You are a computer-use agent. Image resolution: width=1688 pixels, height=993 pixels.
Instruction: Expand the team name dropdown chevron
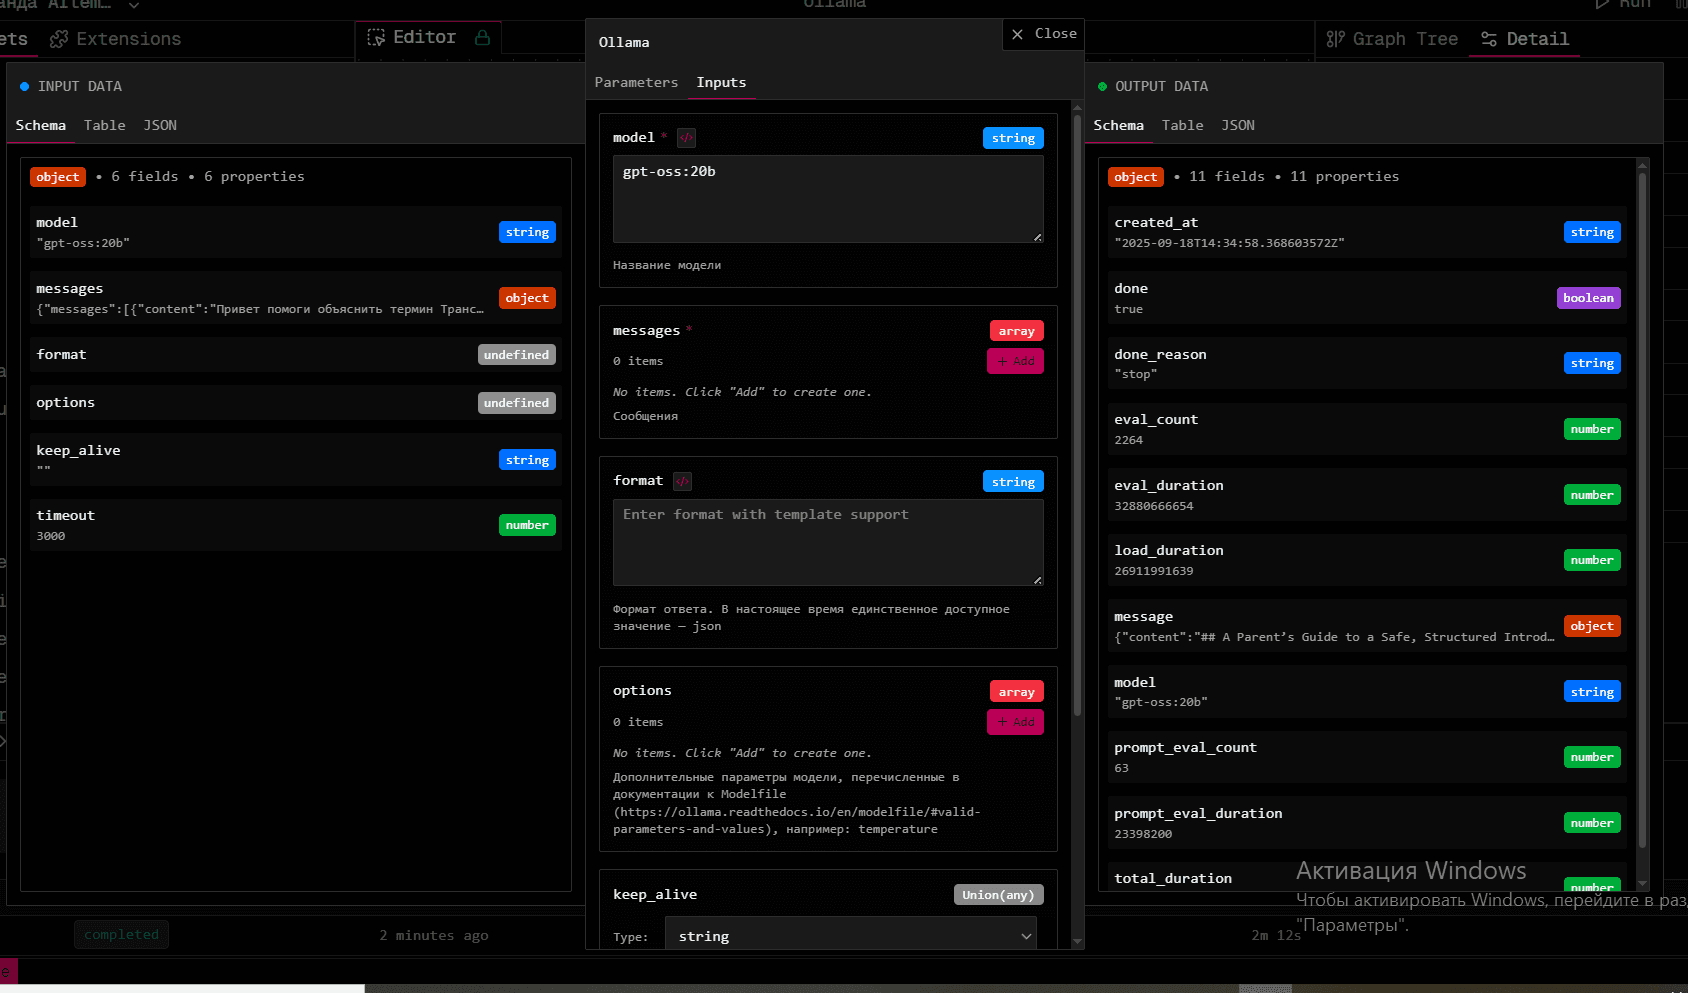click(134, 5)
